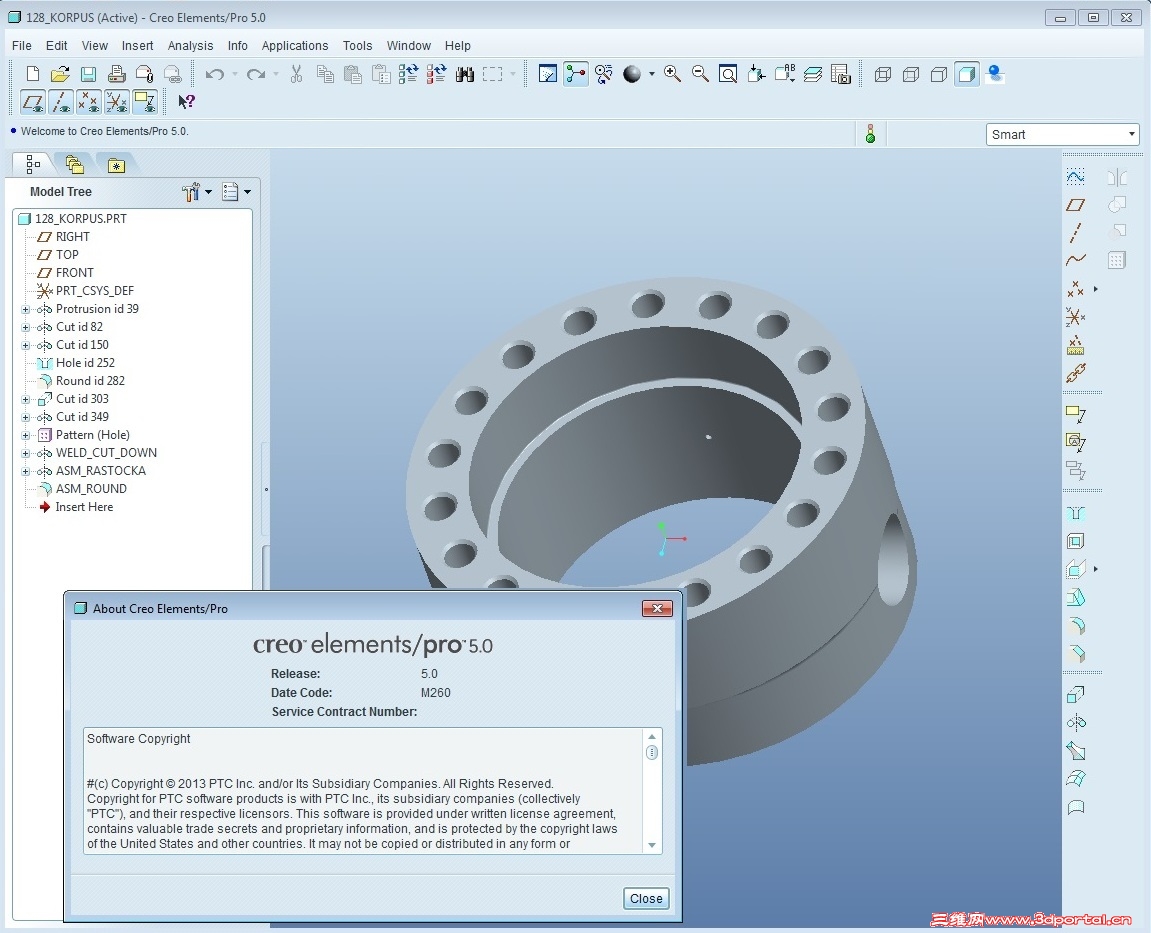Click the Cut scissors icon

pos(297,73)
